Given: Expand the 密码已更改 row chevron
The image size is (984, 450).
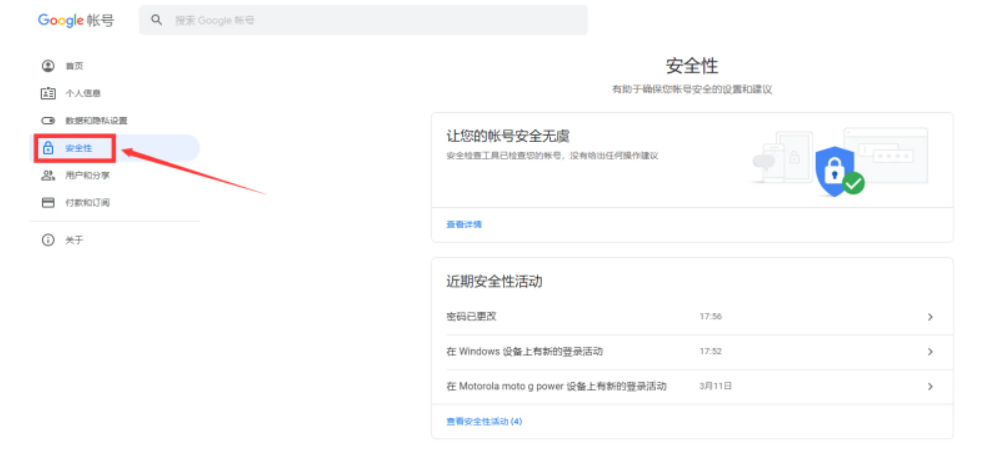Looking at the screenshot, I should tap(930, 317).
